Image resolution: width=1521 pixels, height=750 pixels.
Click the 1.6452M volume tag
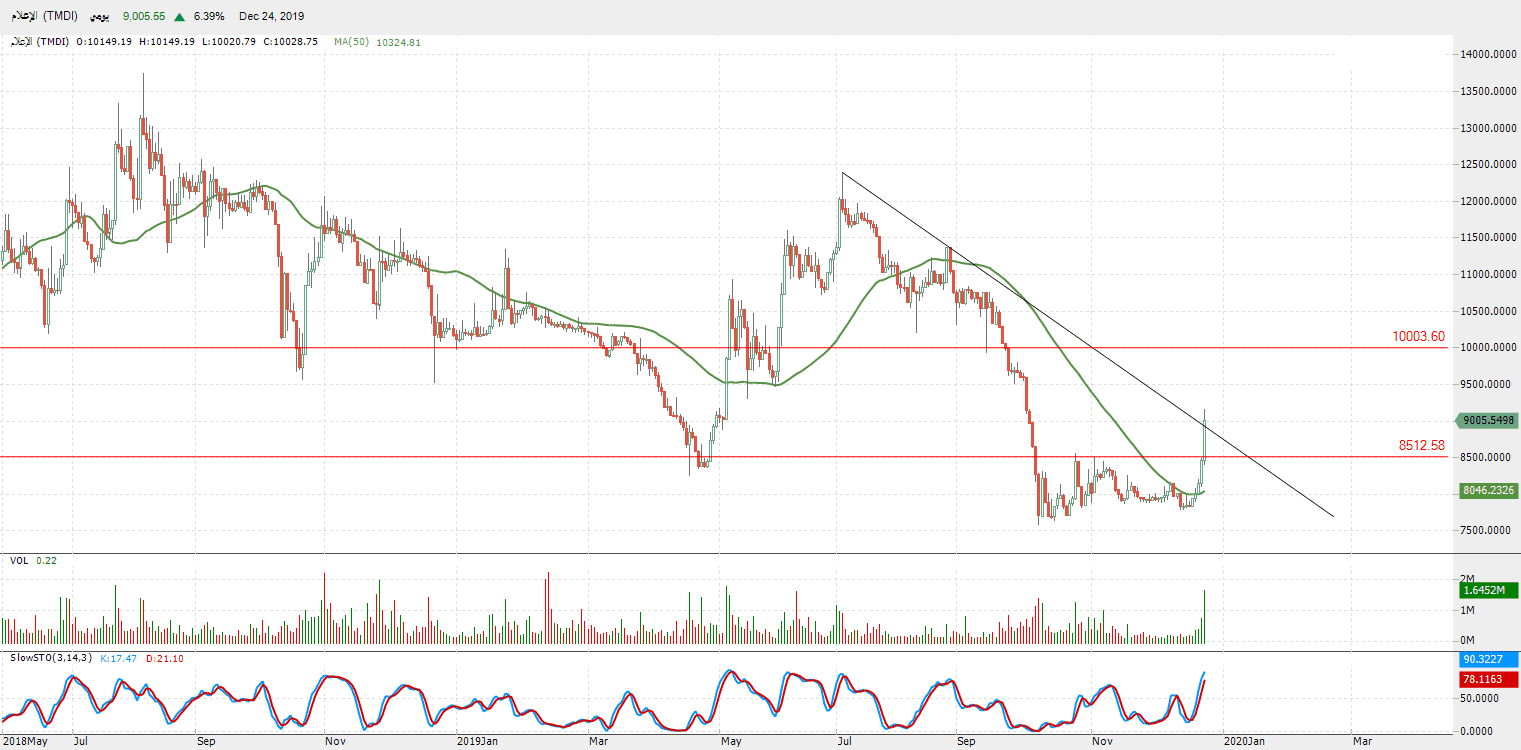1488,591
